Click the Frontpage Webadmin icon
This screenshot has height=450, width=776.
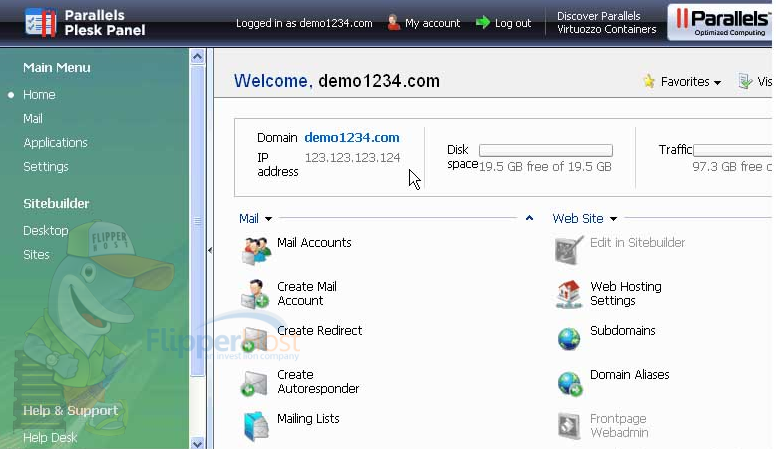[x=569, y=426]
